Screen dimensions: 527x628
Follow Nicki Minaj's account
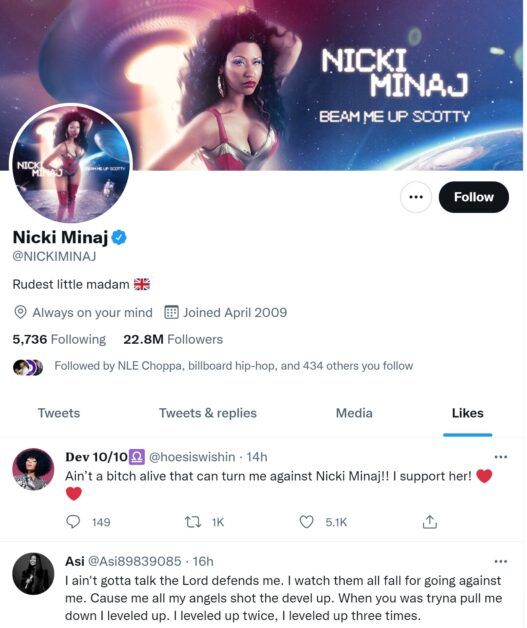click(474, 197)
